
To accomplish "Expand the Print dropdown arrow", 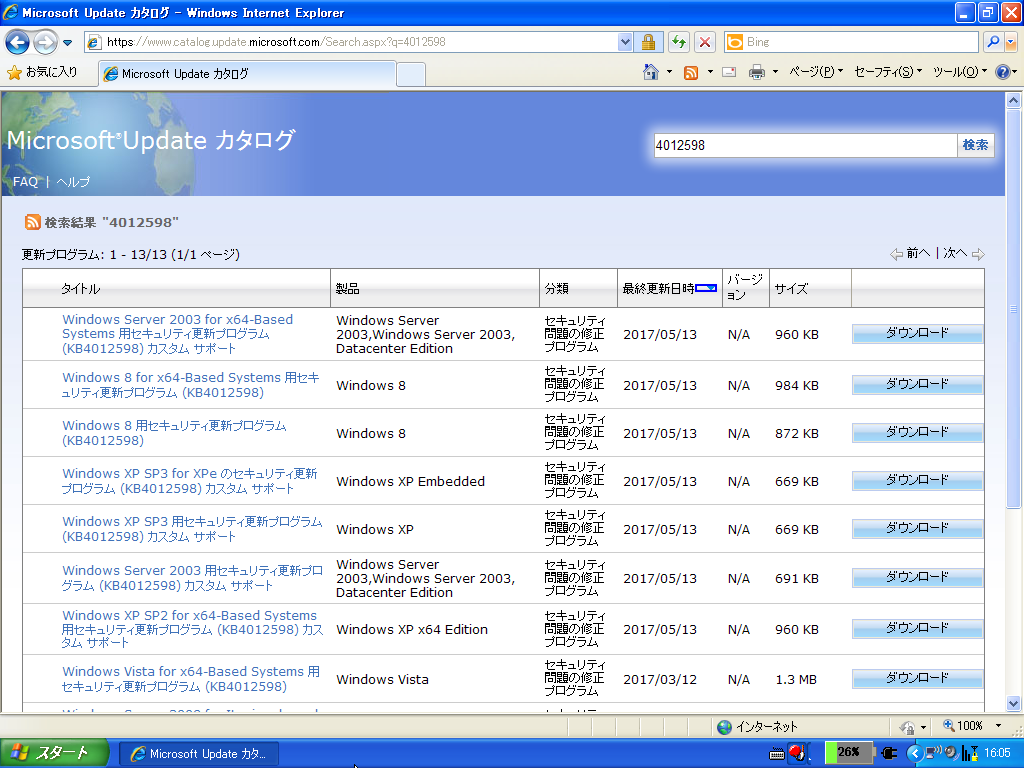I will coord(775,72).
